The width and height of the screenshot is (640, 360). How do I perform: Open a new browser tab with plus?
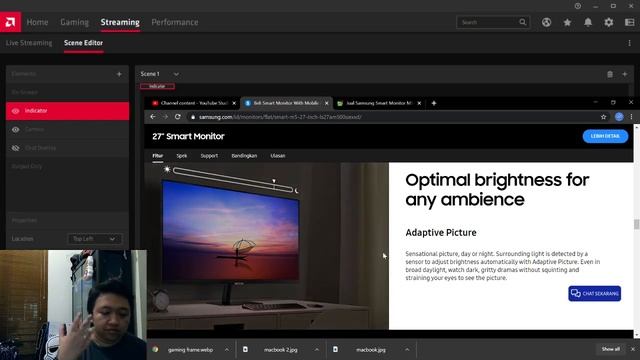(434, 103)
